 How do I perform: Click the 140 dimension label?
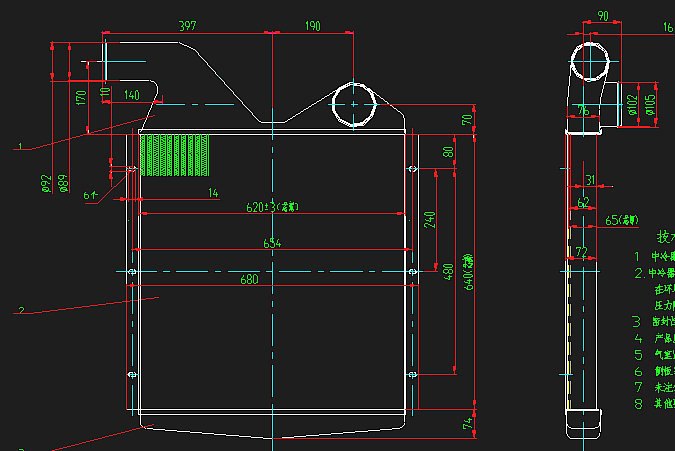click(132, 95)
